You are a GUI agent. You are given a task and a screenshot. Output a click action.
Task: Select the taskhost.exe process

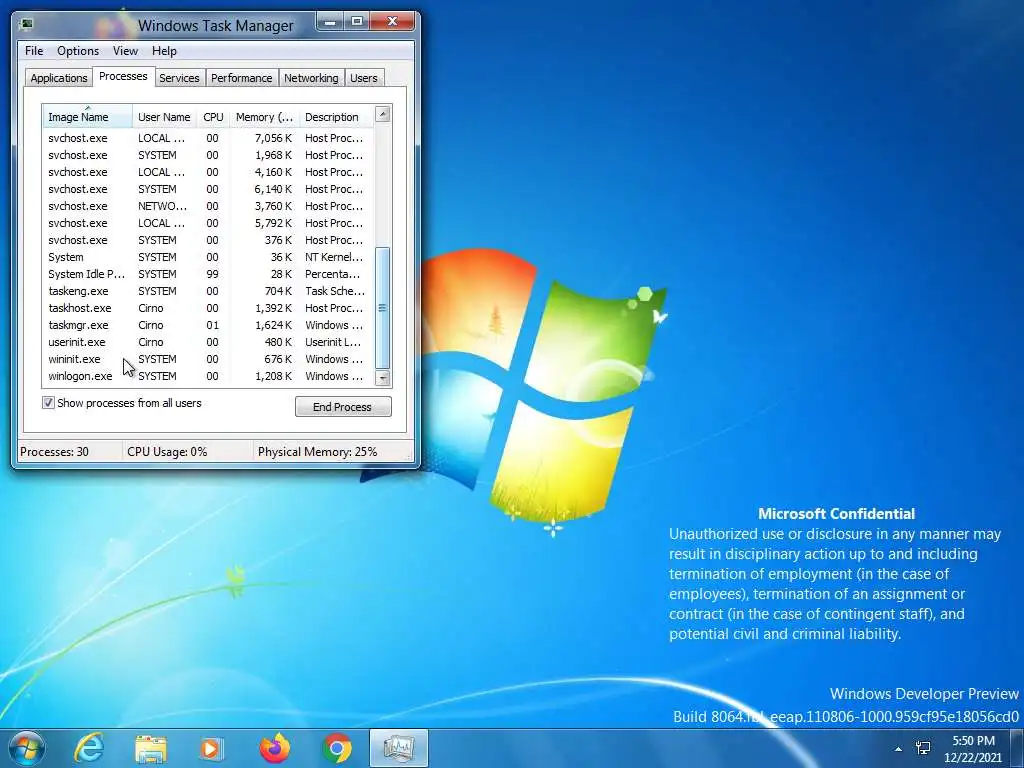(x=208, y=308)
